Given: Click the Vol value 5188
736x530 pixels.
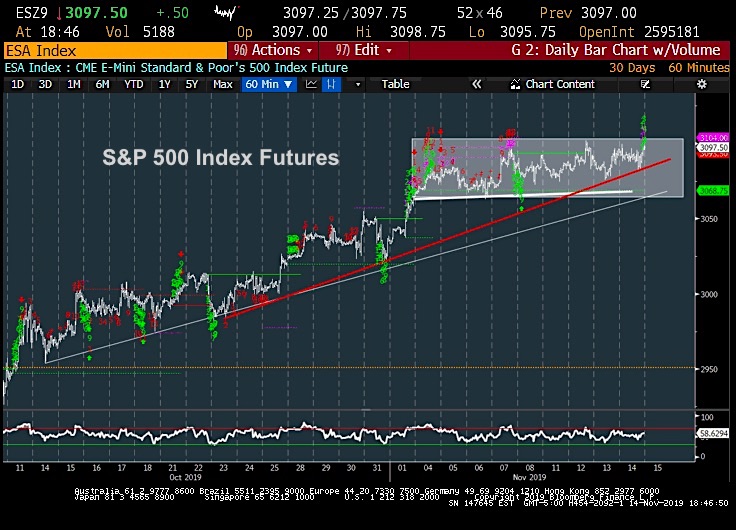Looking at the screenshot, I should pos(158,32).
